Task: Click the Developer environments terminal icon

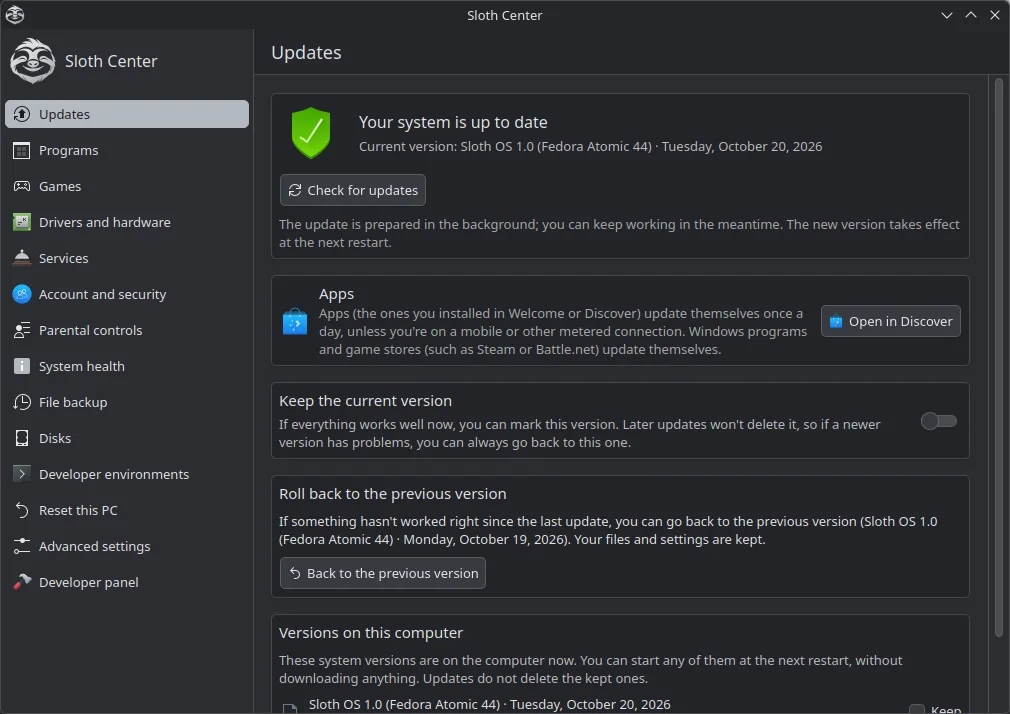Action: click(x=22, y=474)
